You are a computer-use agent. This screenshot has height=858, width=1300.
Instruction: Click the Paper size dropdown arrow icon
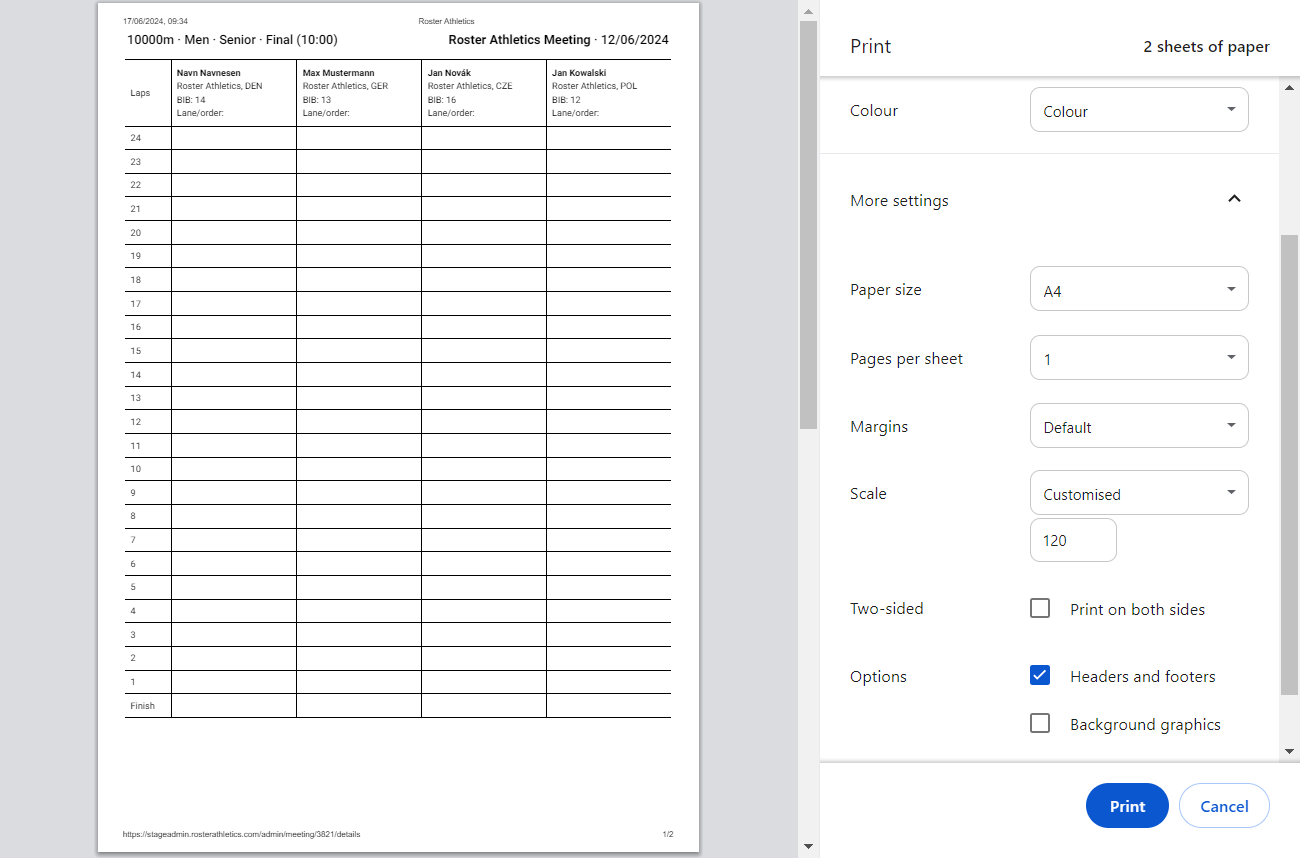click(x=1232, y=289)
